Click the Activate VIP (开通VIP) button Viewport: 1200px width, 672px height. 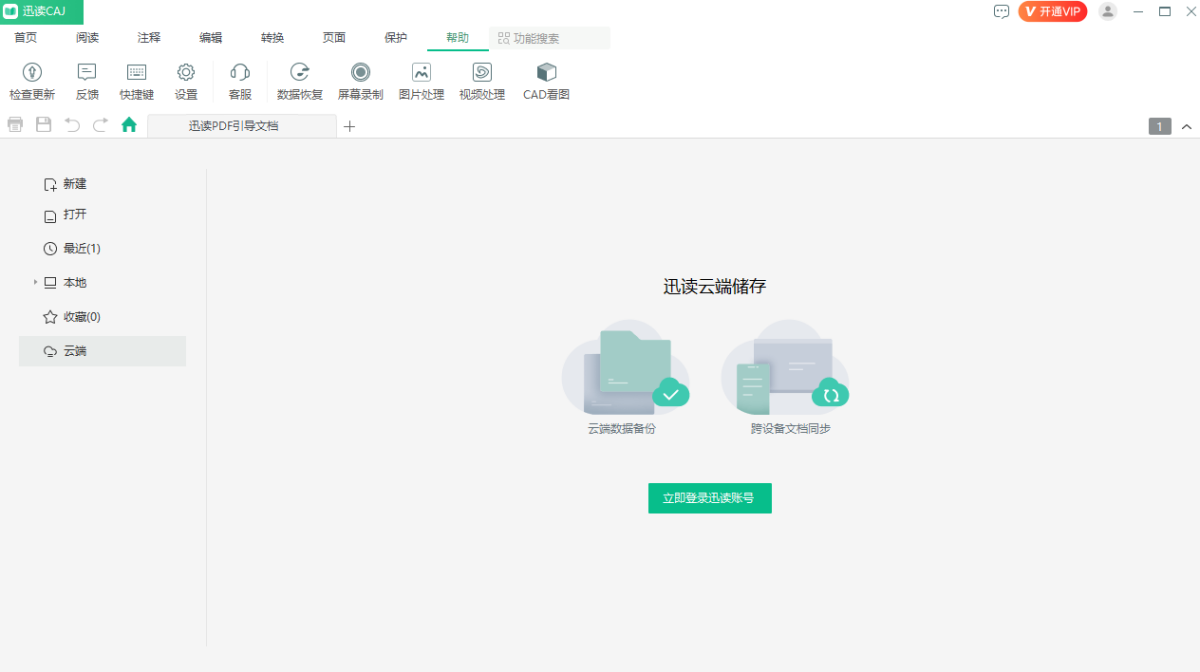pos(1052,12)
